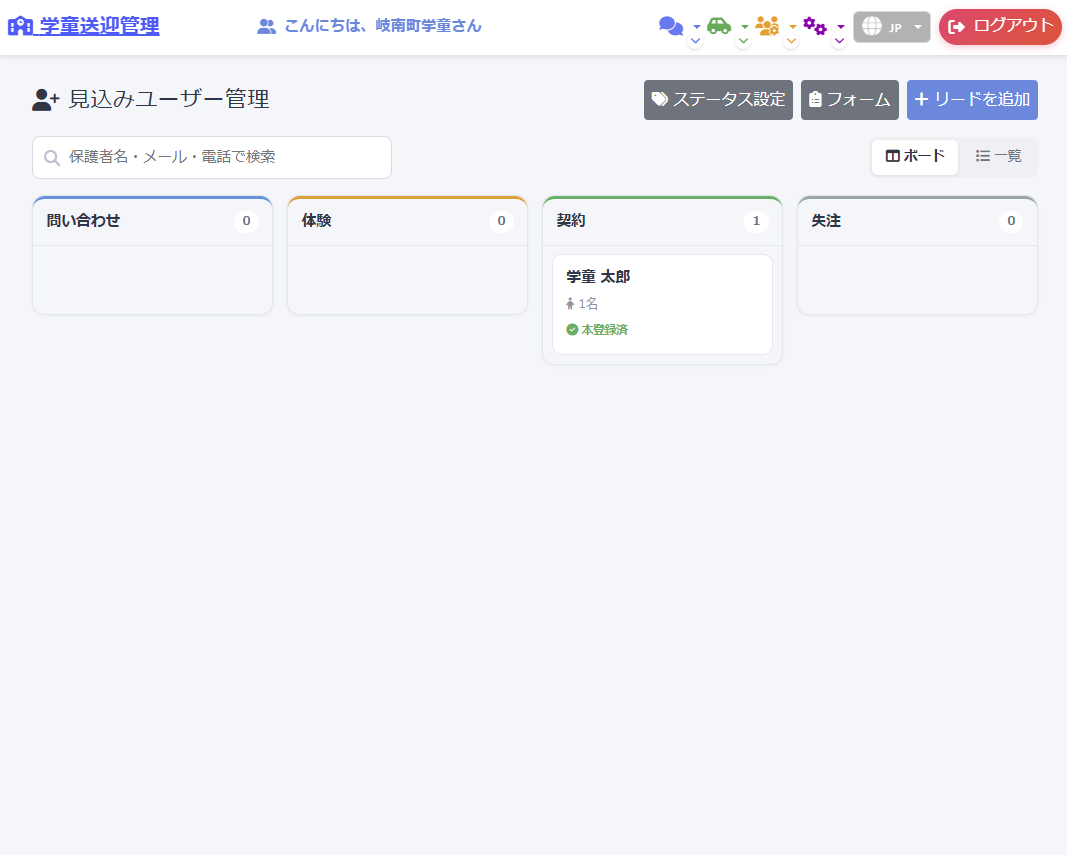Click the 1名 child count on the card
The width and height of the screenshot is (1067, 855).
coord(582,304)
